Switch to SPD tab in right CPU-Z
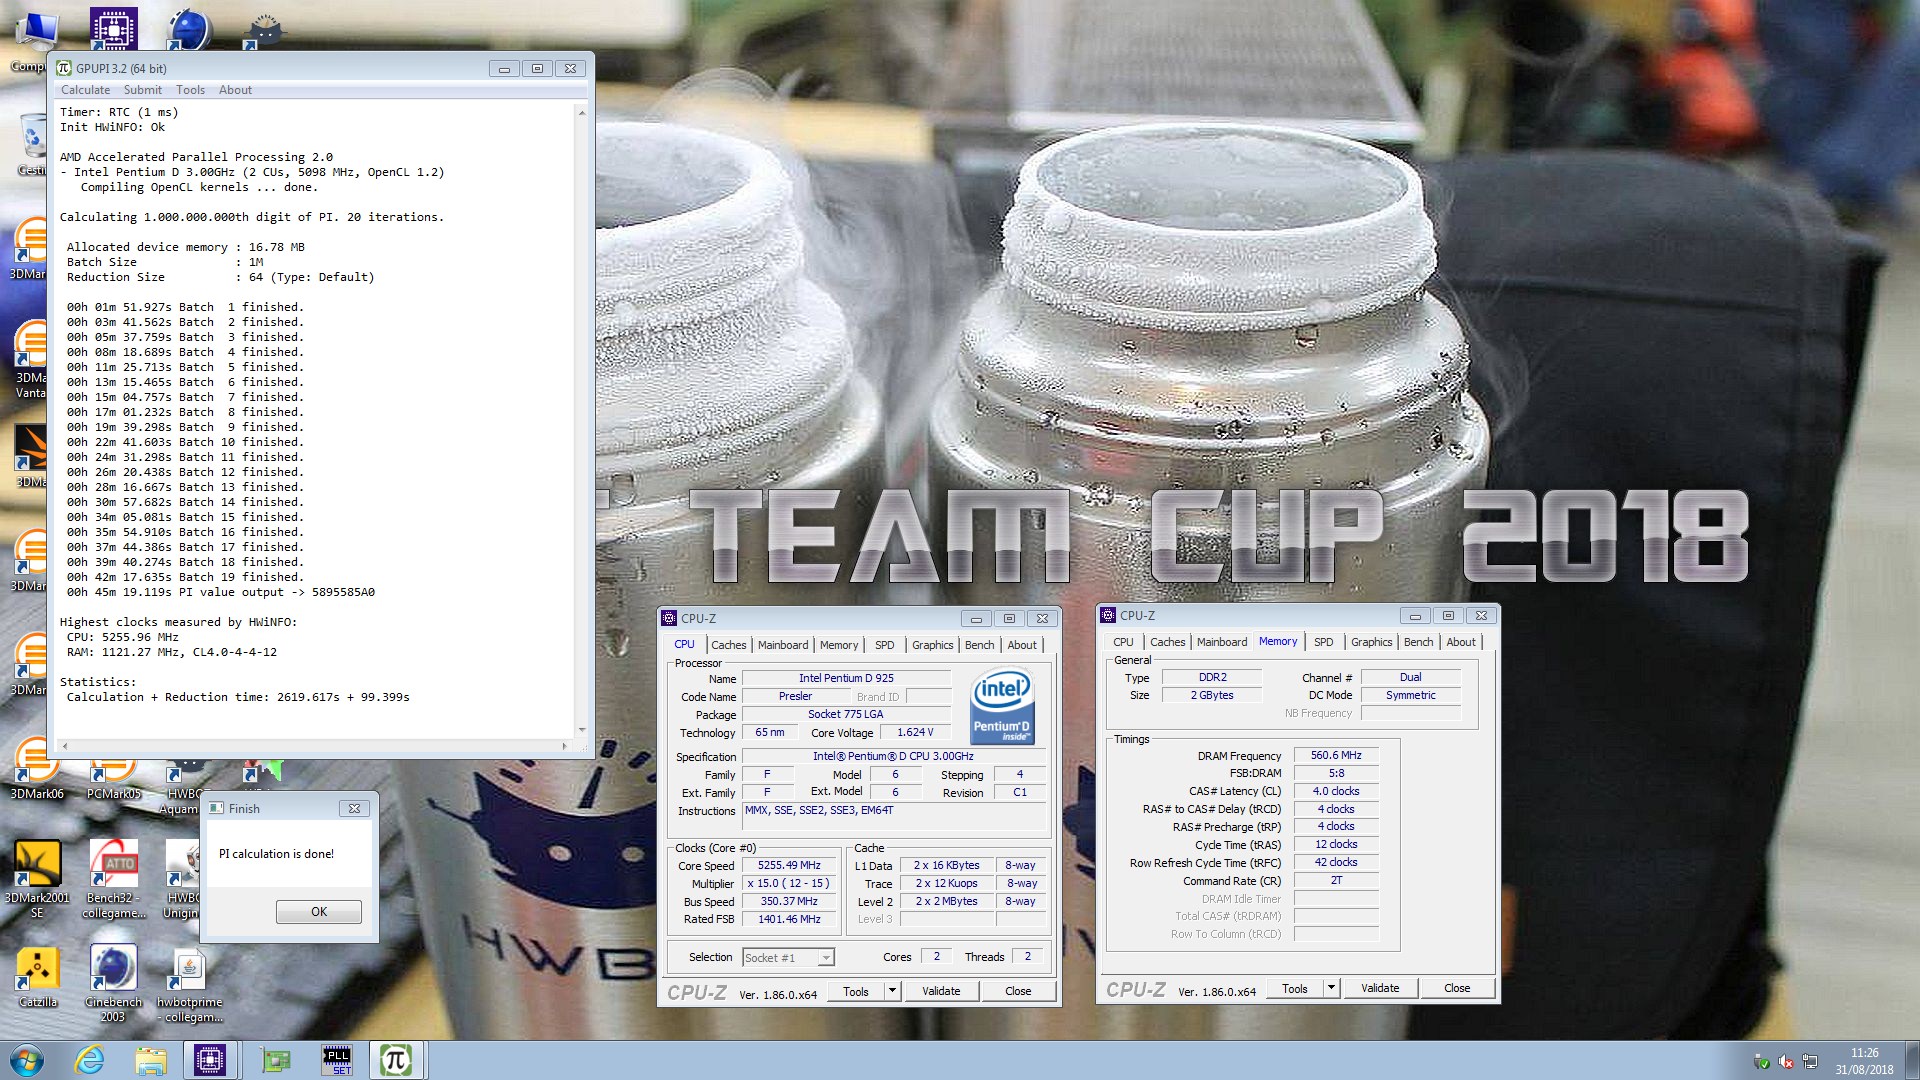The image size is (1920, 1080). pos(1323,642)
